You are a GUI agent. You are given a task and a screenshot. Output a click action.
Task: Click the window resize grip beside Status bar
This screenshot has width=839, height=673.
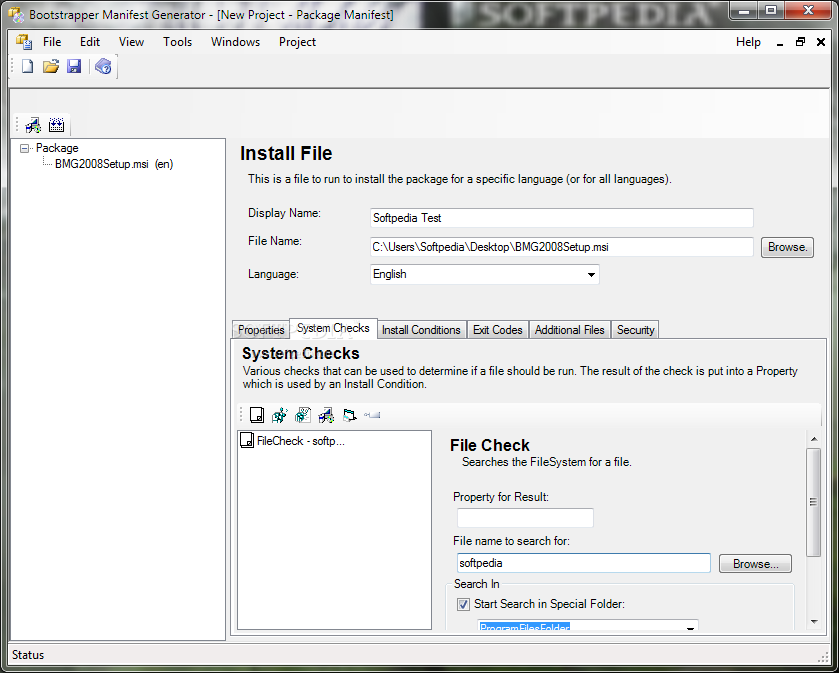click(x=822, y=657)
